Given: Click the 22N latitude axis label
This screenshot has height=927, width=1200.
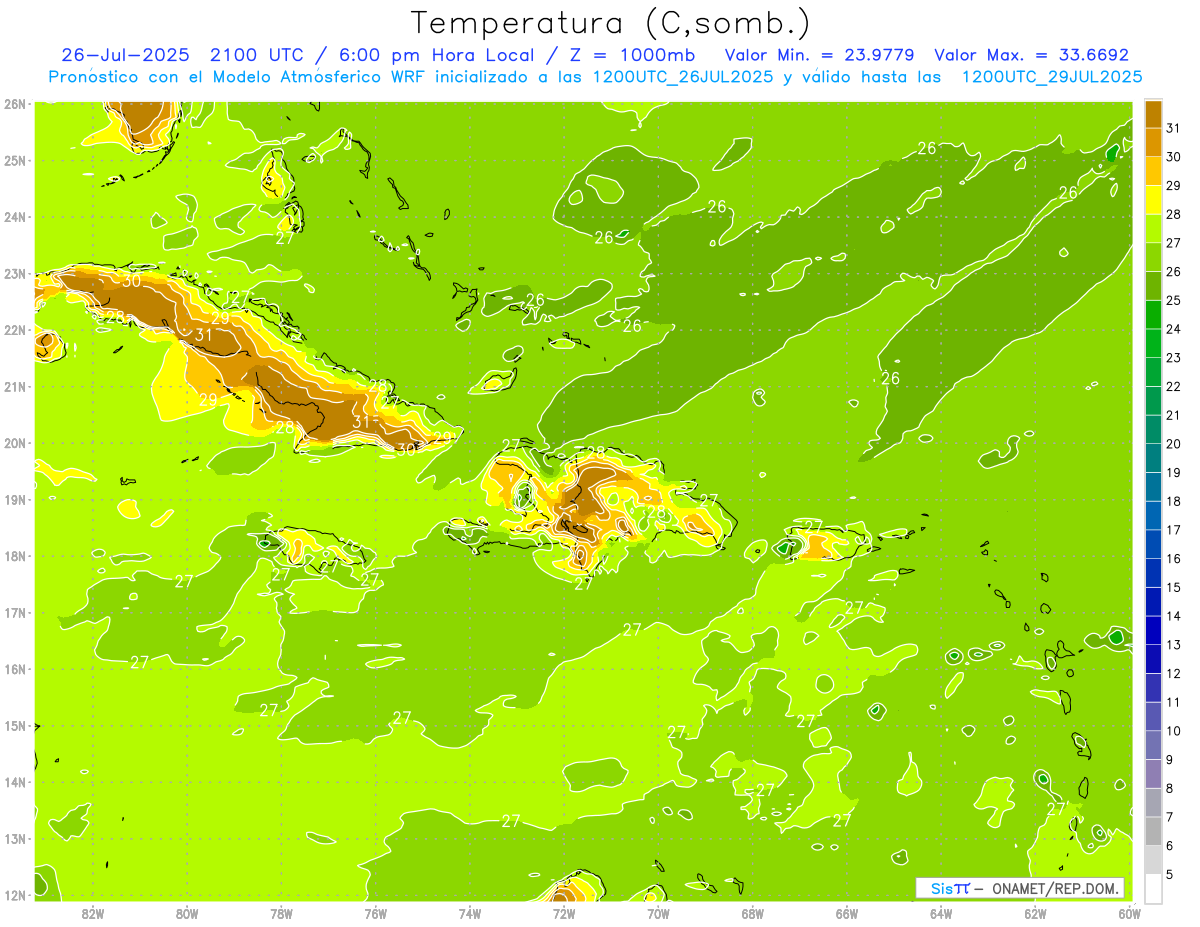Looking at the screenshot, I should [x=15, y=330].
